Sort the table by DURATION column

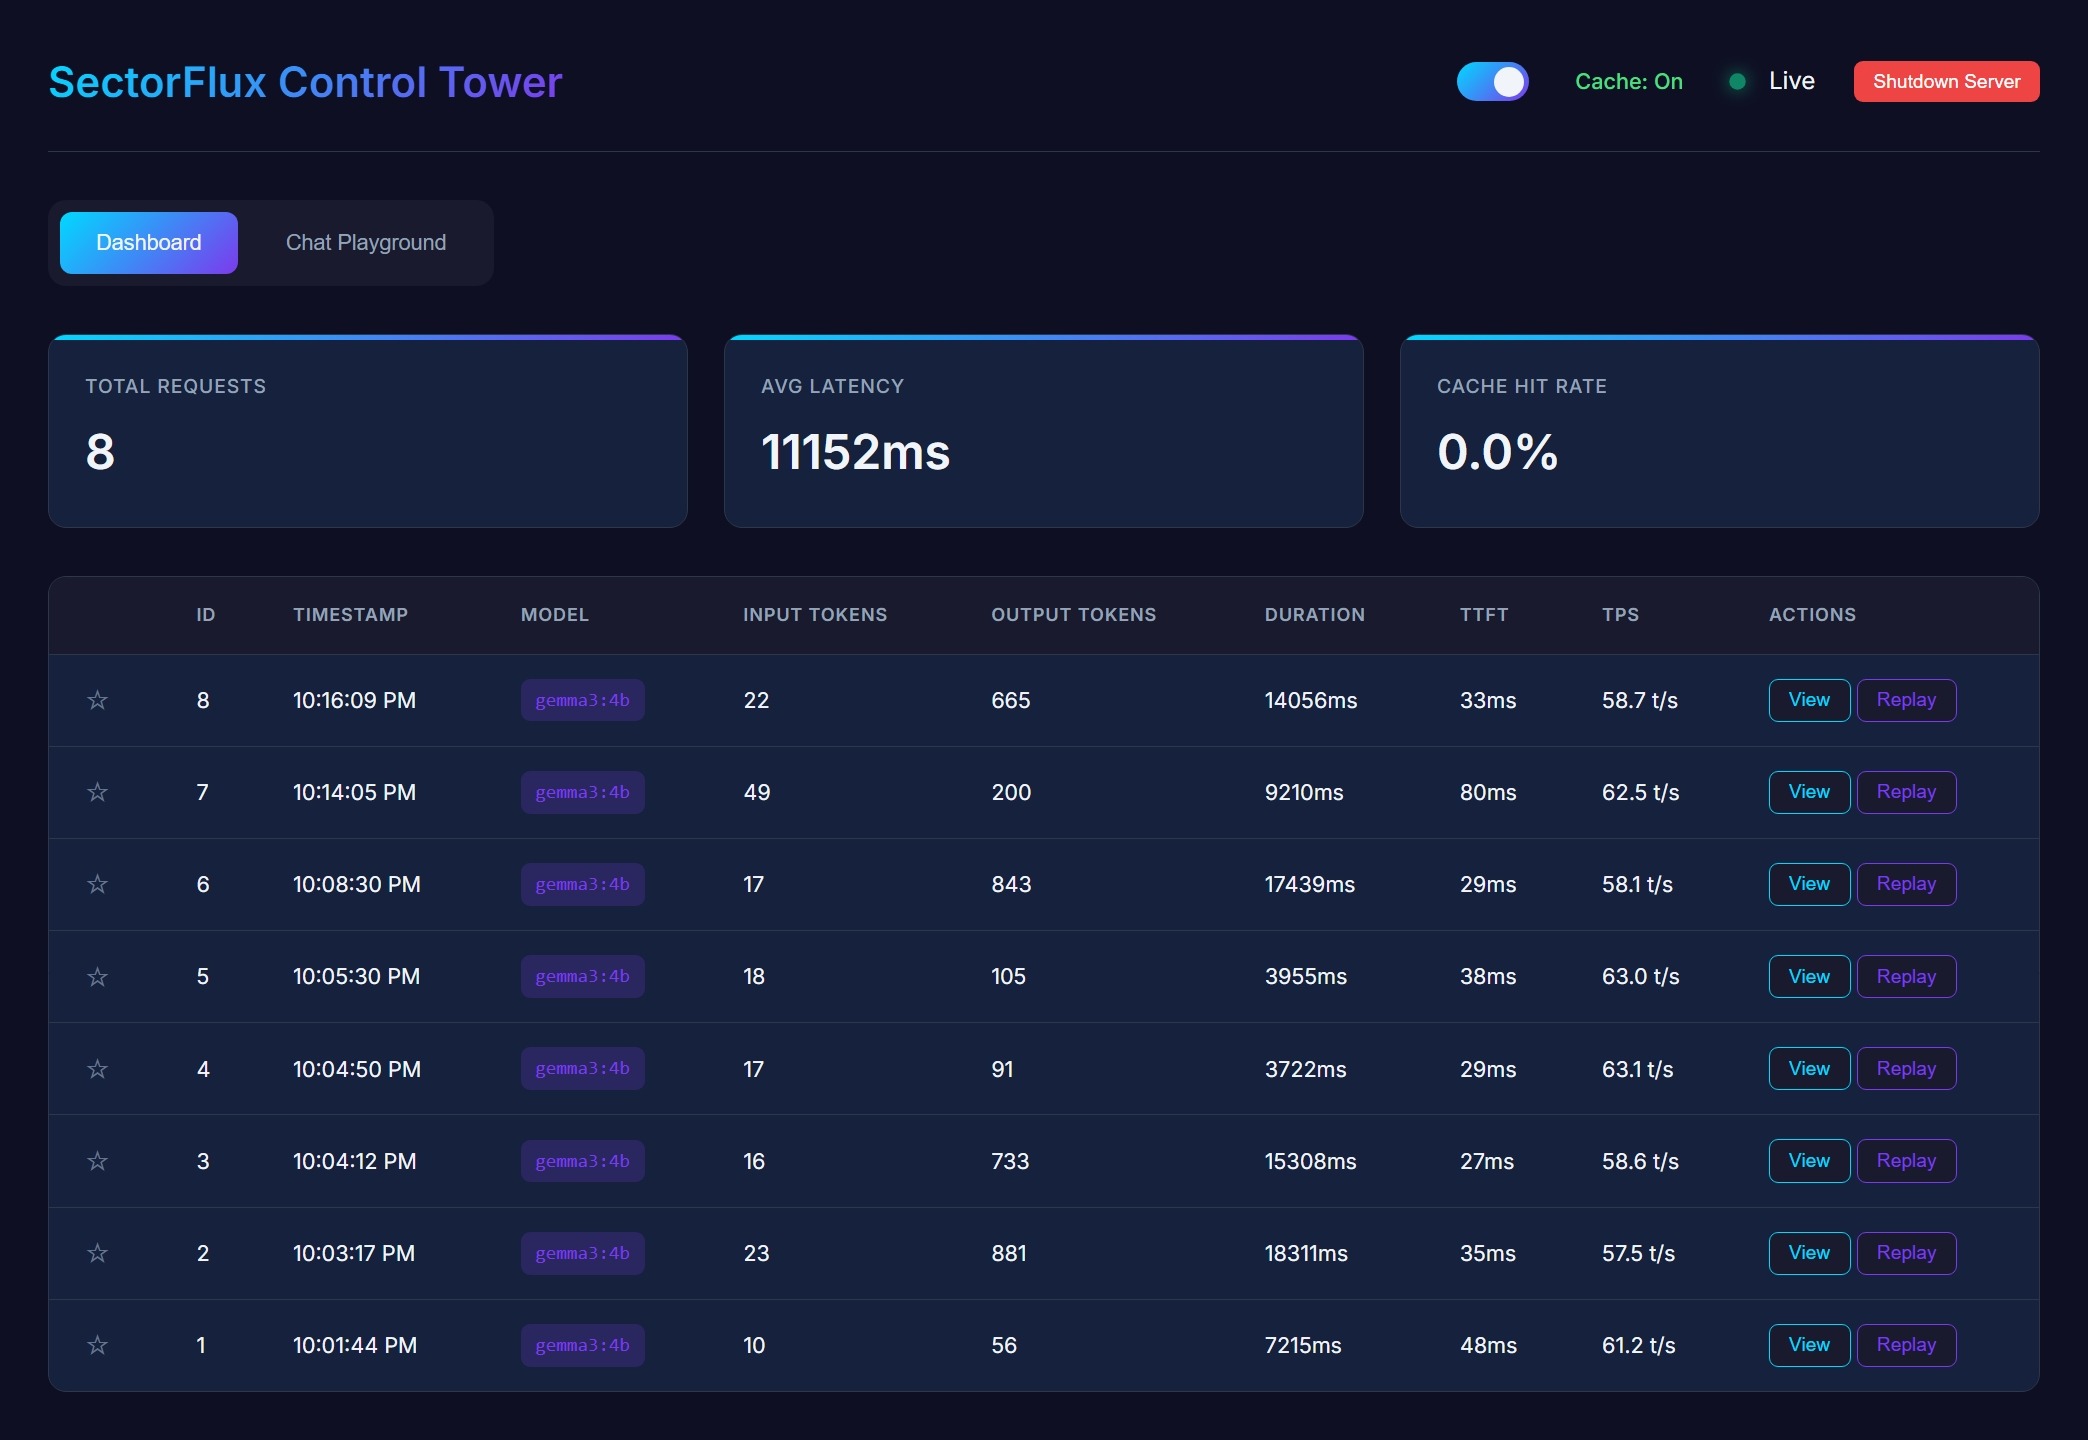tap(1315, 614)
